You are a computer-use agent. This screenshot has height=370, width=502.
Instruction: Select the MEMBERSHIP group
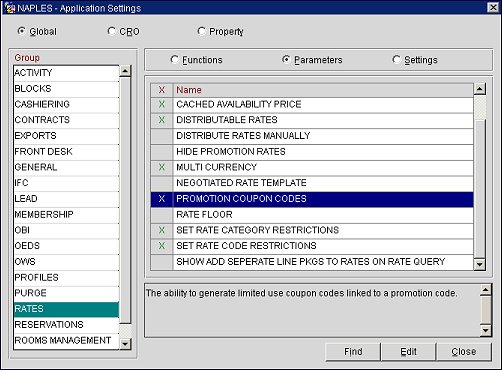tap(66, 215)
